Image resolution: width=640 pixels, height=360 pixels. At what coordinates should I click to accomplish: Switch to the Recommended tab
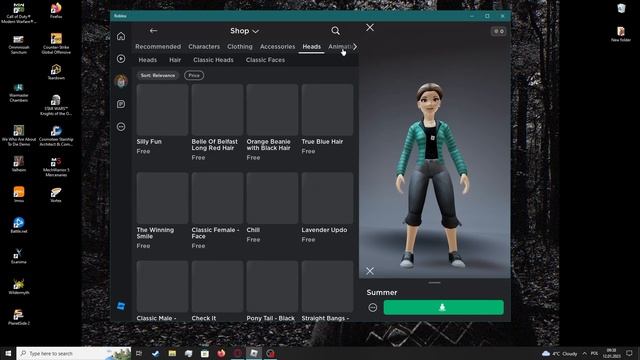[158, 47]
